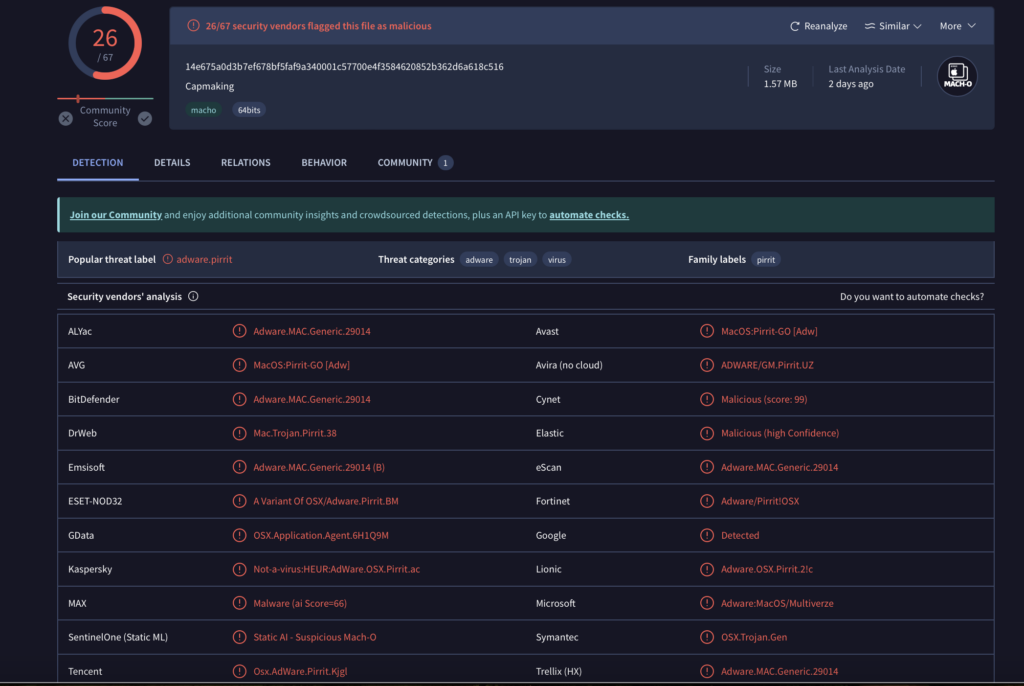Click the Elastic detection alert icon
1024x686 pixels.
click(707, 433)
